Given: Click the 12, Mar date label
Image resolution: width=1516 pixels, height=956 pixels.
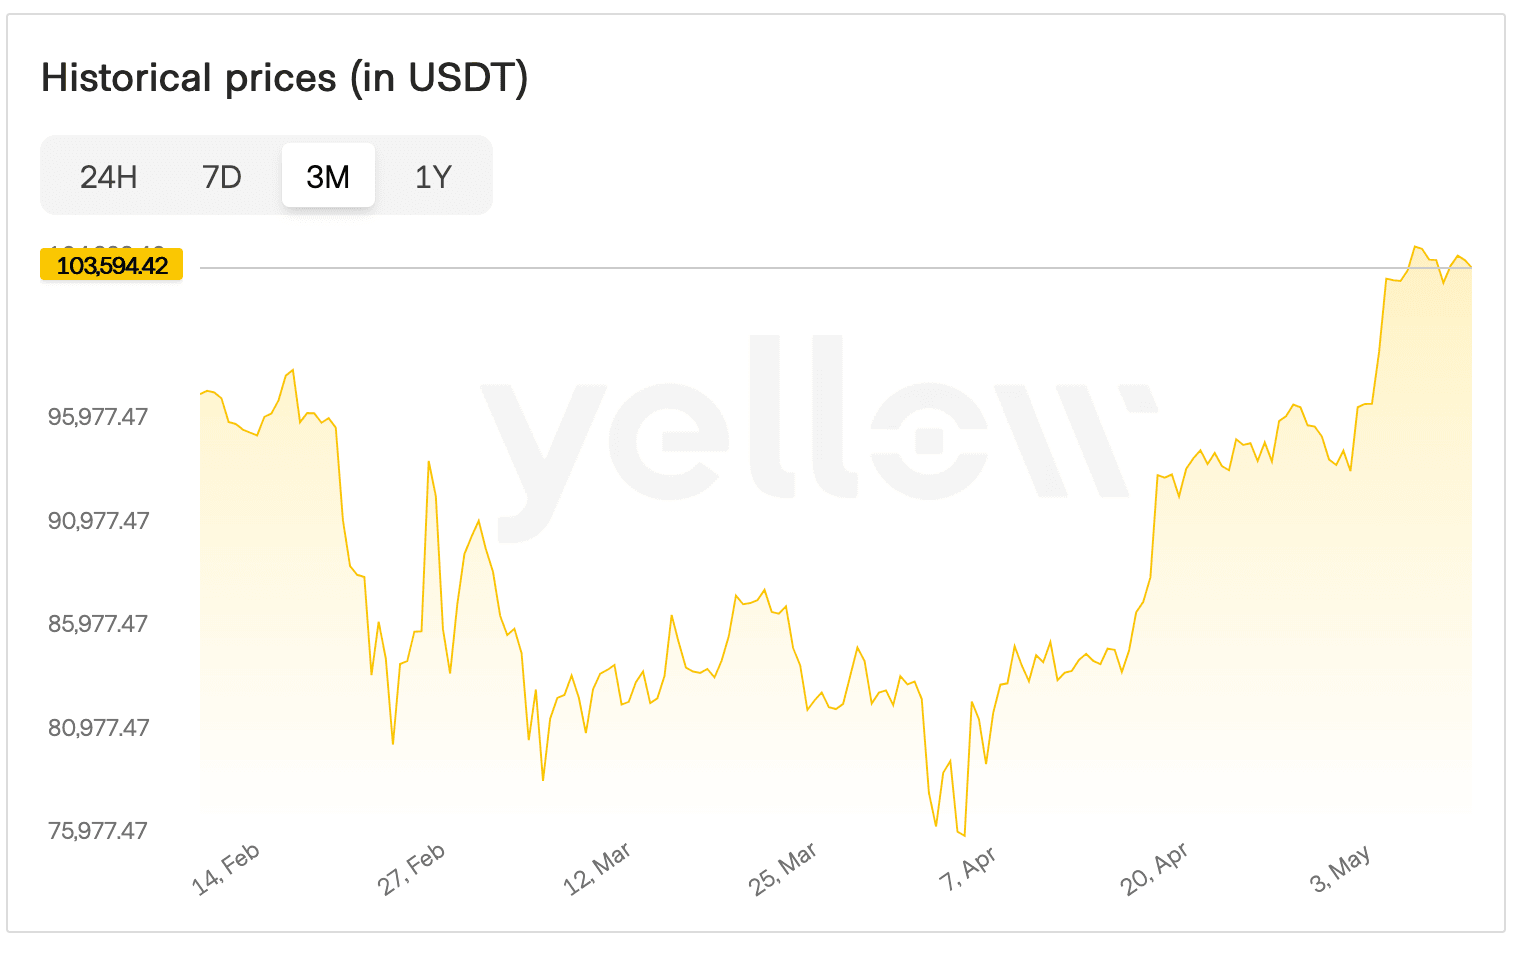Looking at the screenshot, I should pyautogui.click(x=597, y=868).
